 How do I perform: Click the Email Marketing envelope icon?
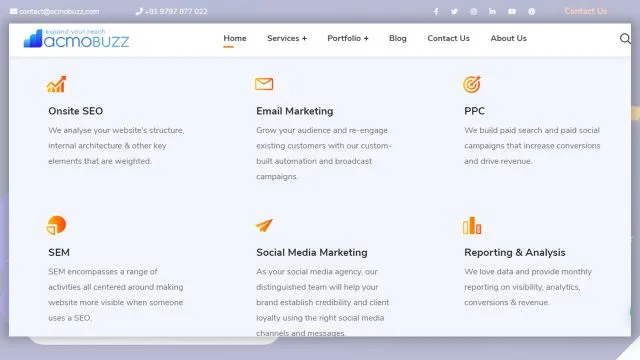coord(264,84)
